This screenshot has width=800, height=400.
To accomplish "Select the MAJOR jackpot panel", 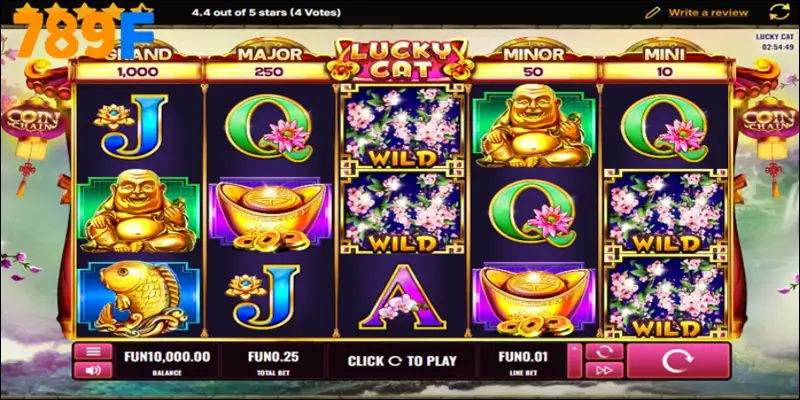I will 269,62.
